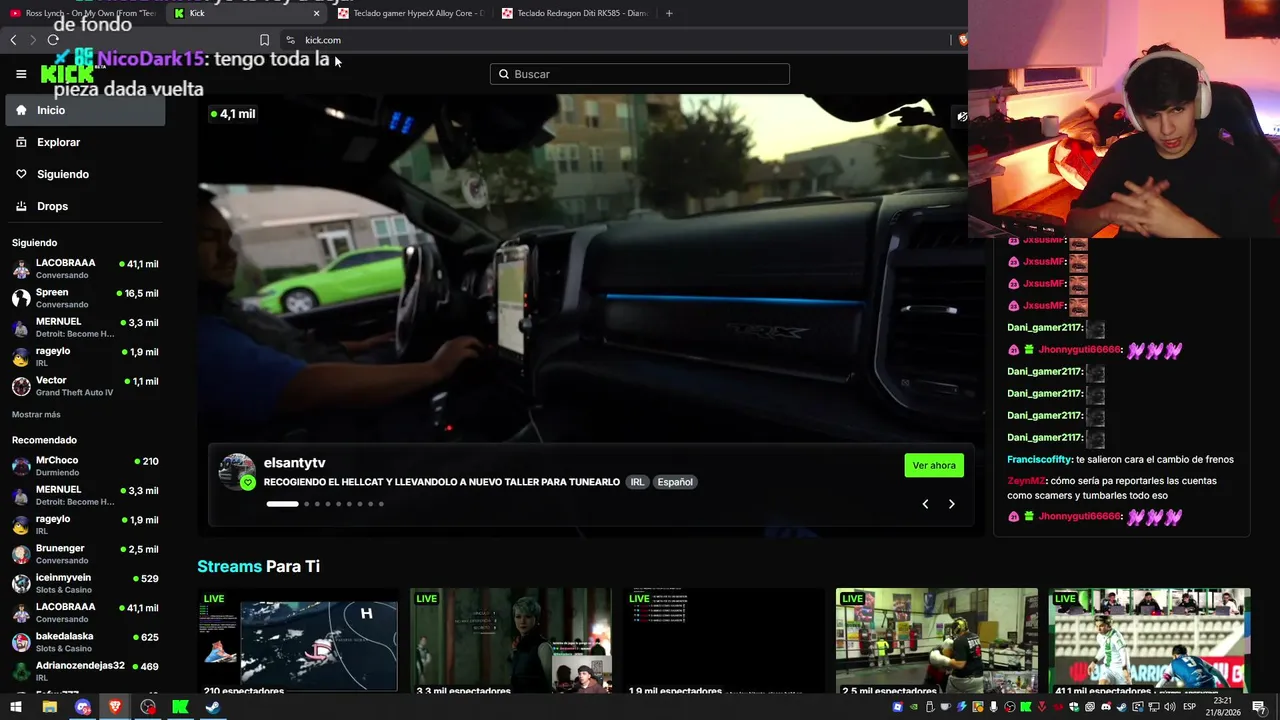Jump to second carousel dot
This screenshot has width=1280, height=720.
(306, 504)
